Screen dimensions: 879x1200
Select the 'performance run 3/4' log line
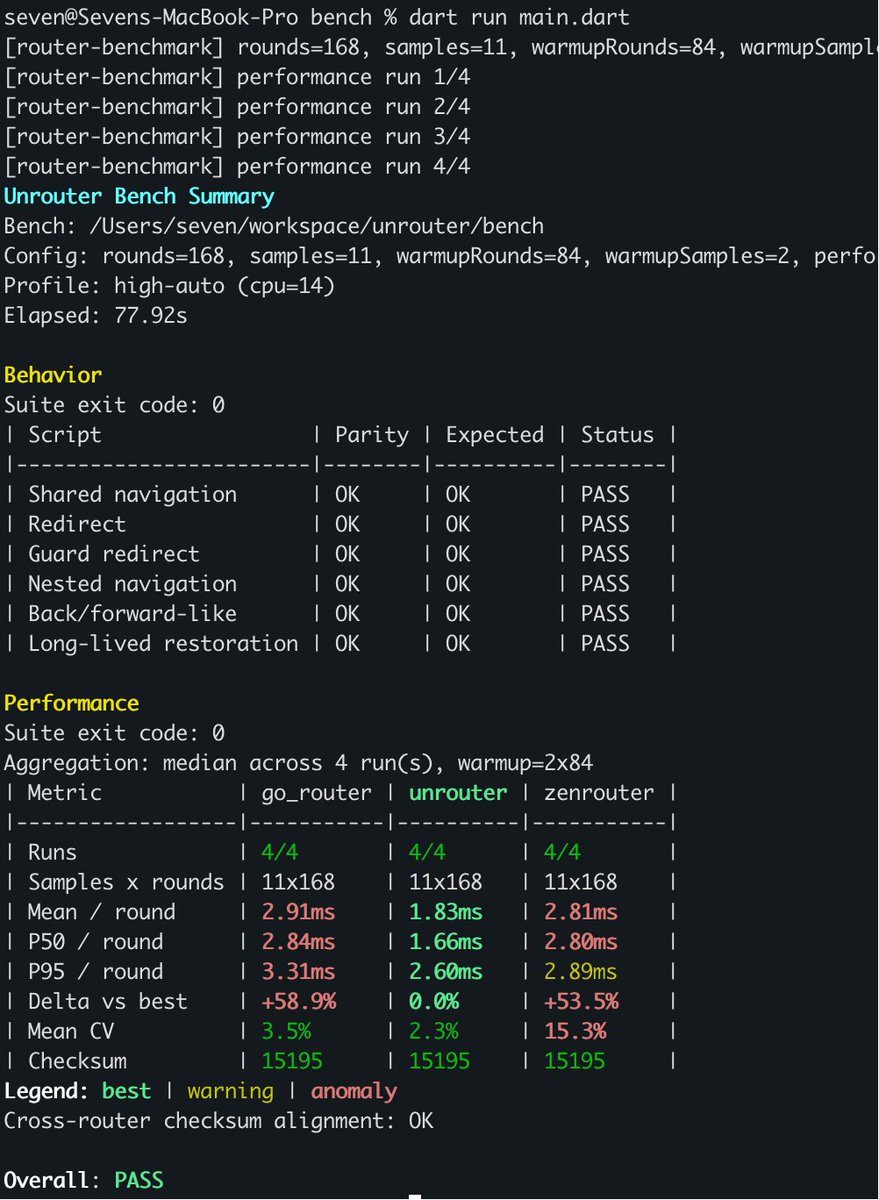tap(237, 137)
